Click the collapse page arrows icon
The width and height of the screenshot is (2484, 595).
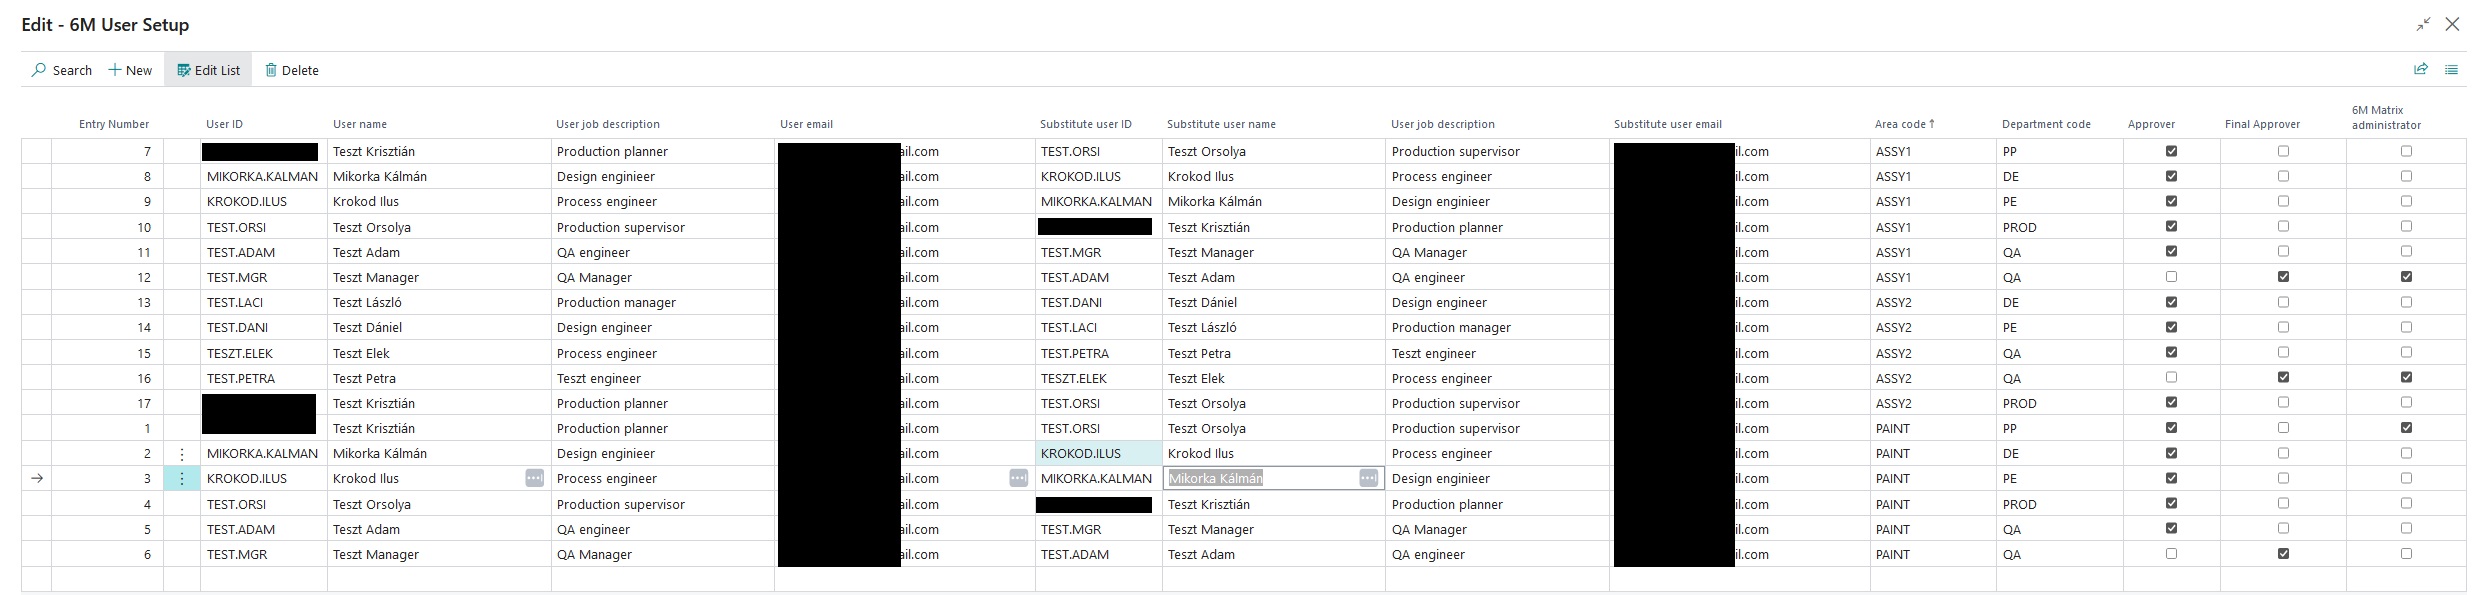(x=2423, y=25)
